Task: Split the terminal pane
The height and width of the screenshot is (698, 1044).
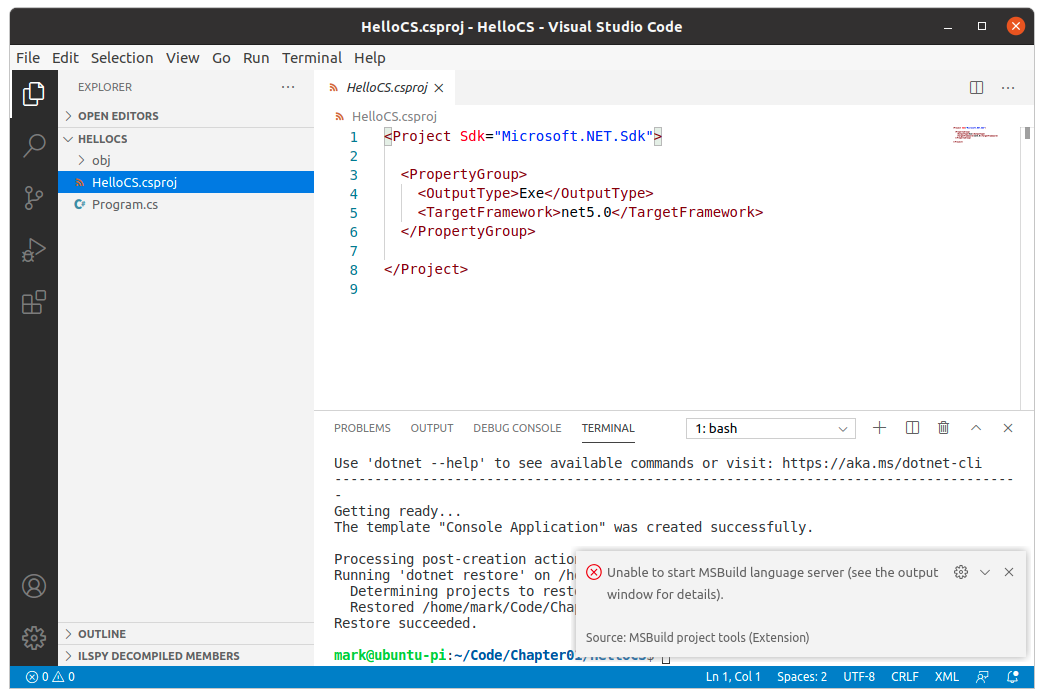Action: (x=912, y=428)
